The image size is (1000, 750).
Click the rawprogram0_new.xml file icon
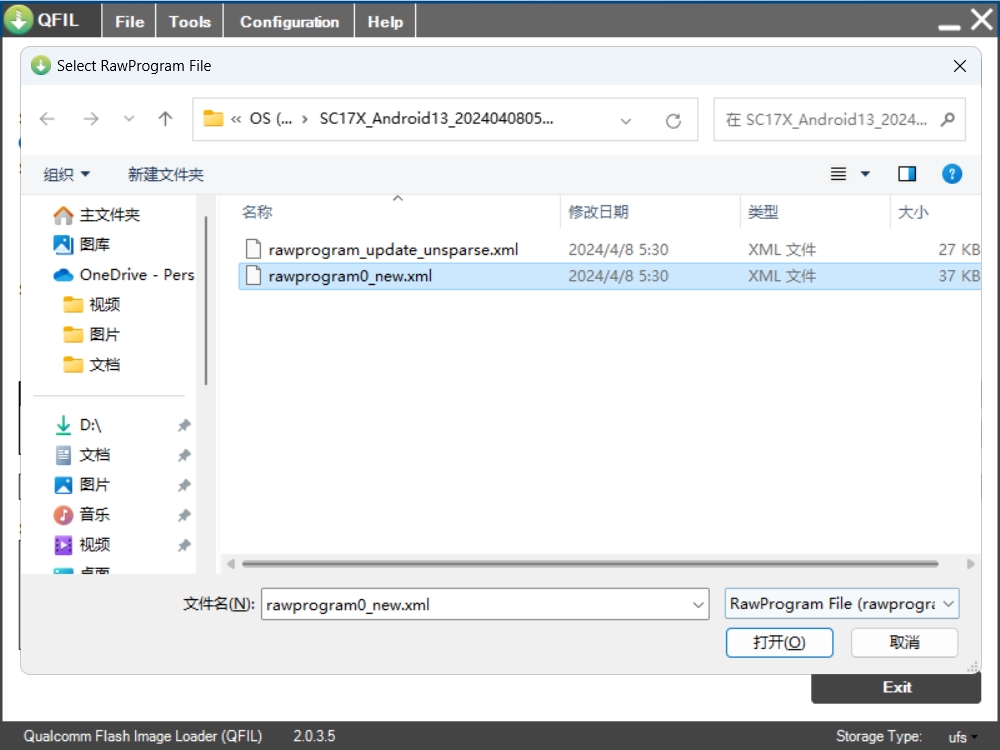coord(253,276)
